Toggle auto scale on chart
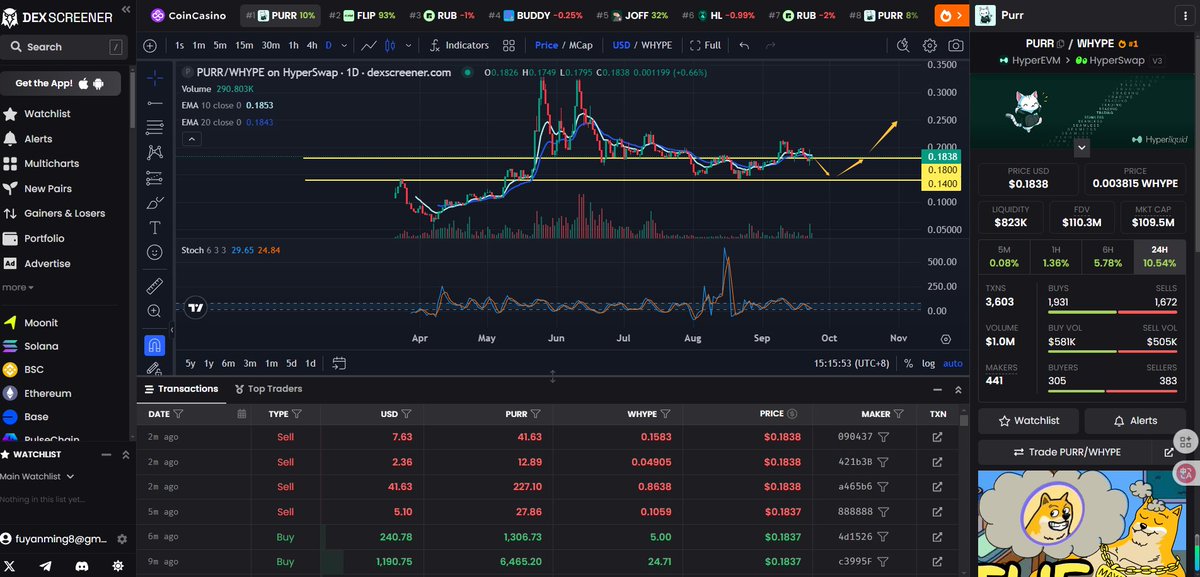1200x577 pixels. coord(952,364)
